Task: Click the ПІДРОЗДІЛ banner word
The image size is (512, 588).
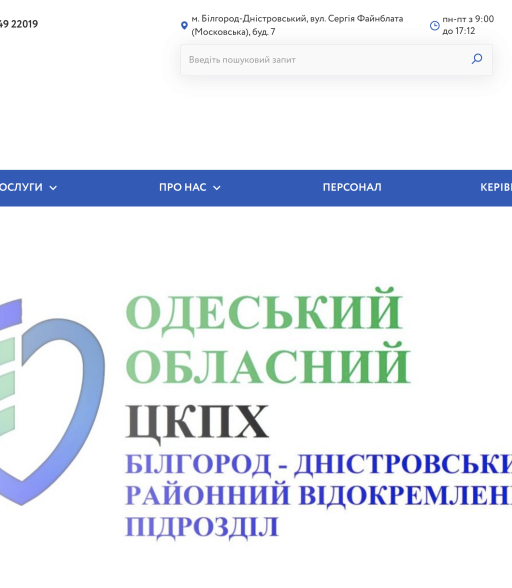Action: pos(202,527)
